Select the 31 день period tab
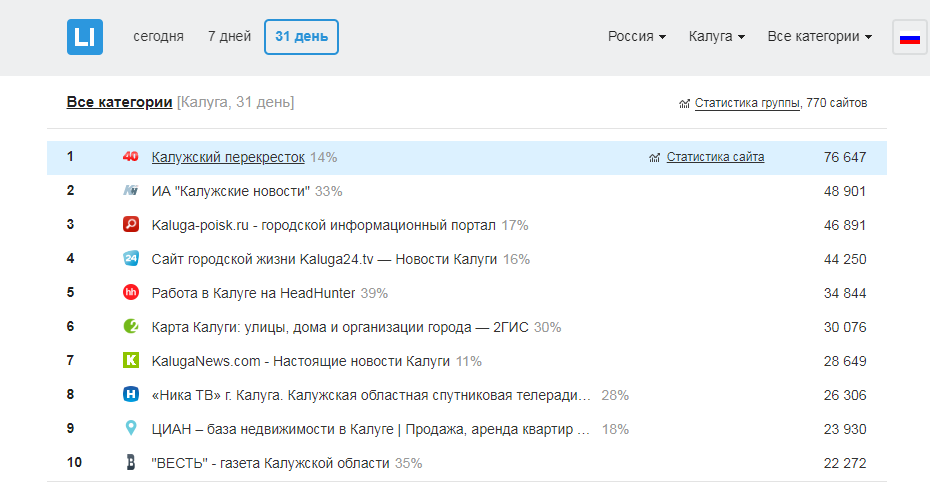The image size is (930, 482). [301, 37]
